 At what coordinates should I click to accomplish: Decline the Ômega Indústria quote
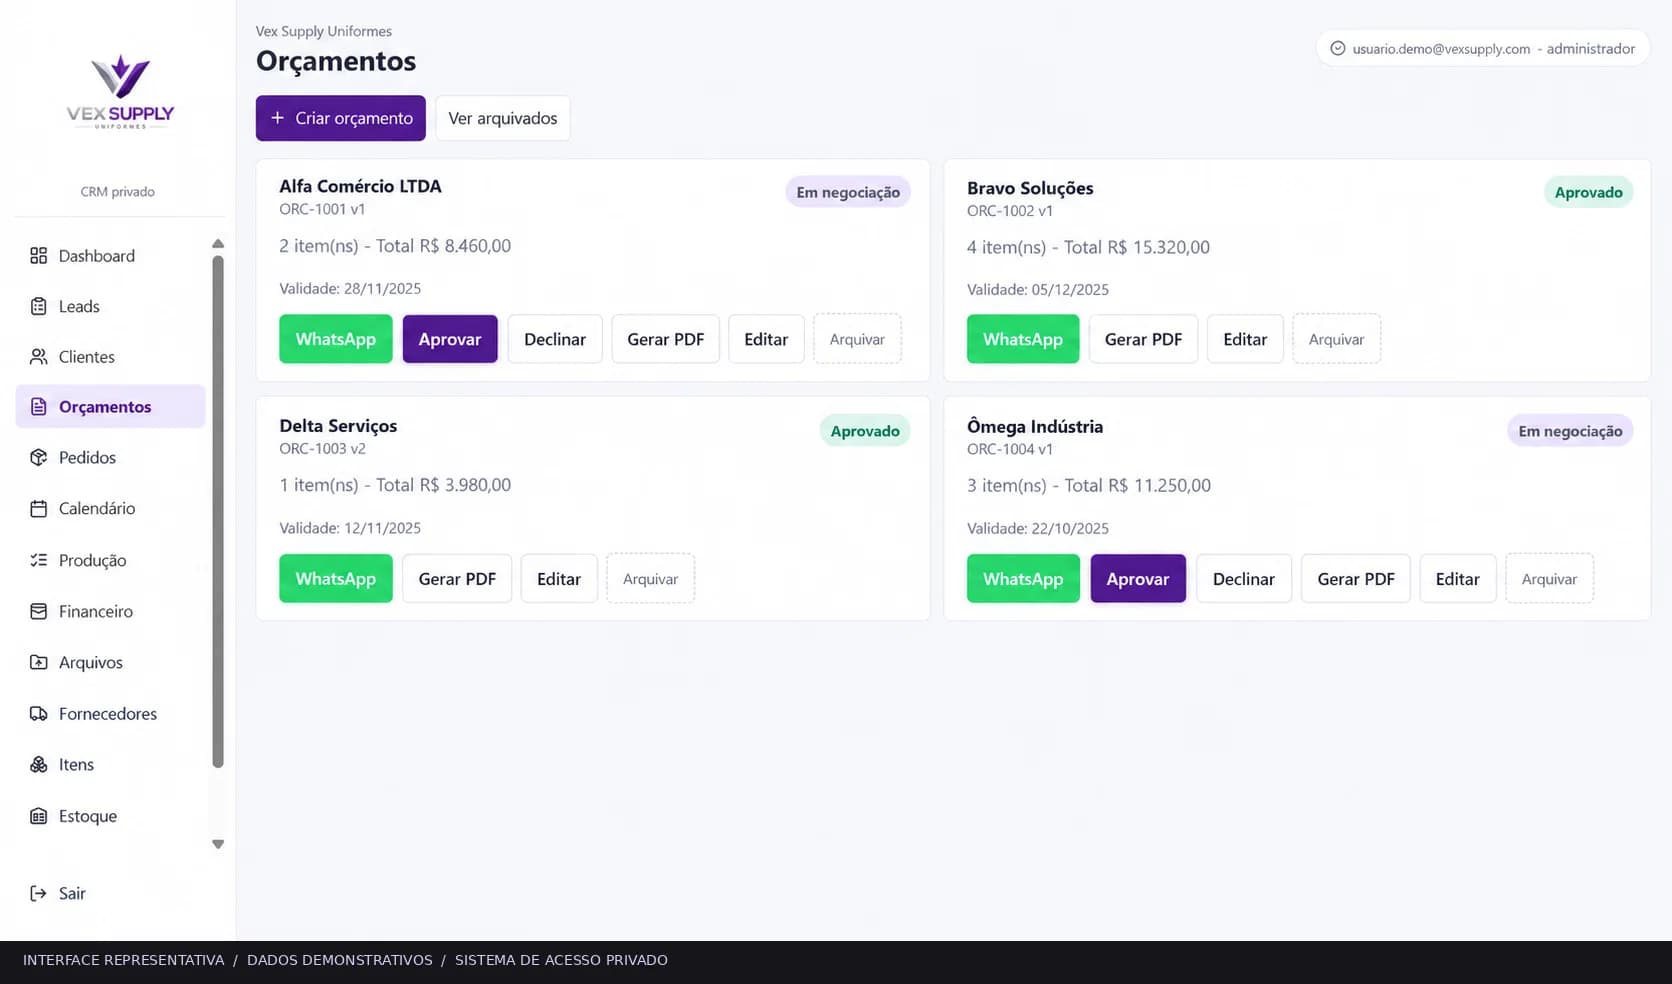click(1244, 579)
